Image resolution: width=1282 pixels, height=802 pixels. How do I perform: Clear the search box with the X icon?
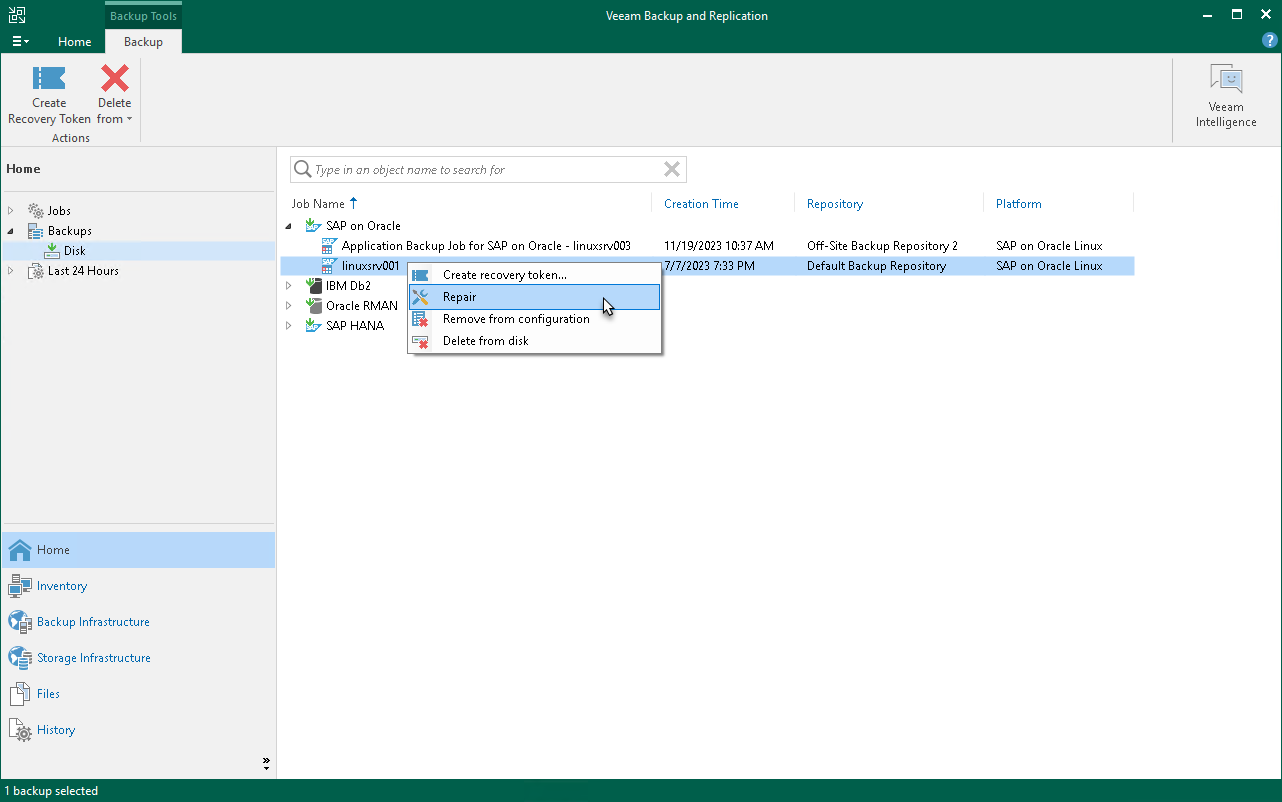tap(672, 170)
